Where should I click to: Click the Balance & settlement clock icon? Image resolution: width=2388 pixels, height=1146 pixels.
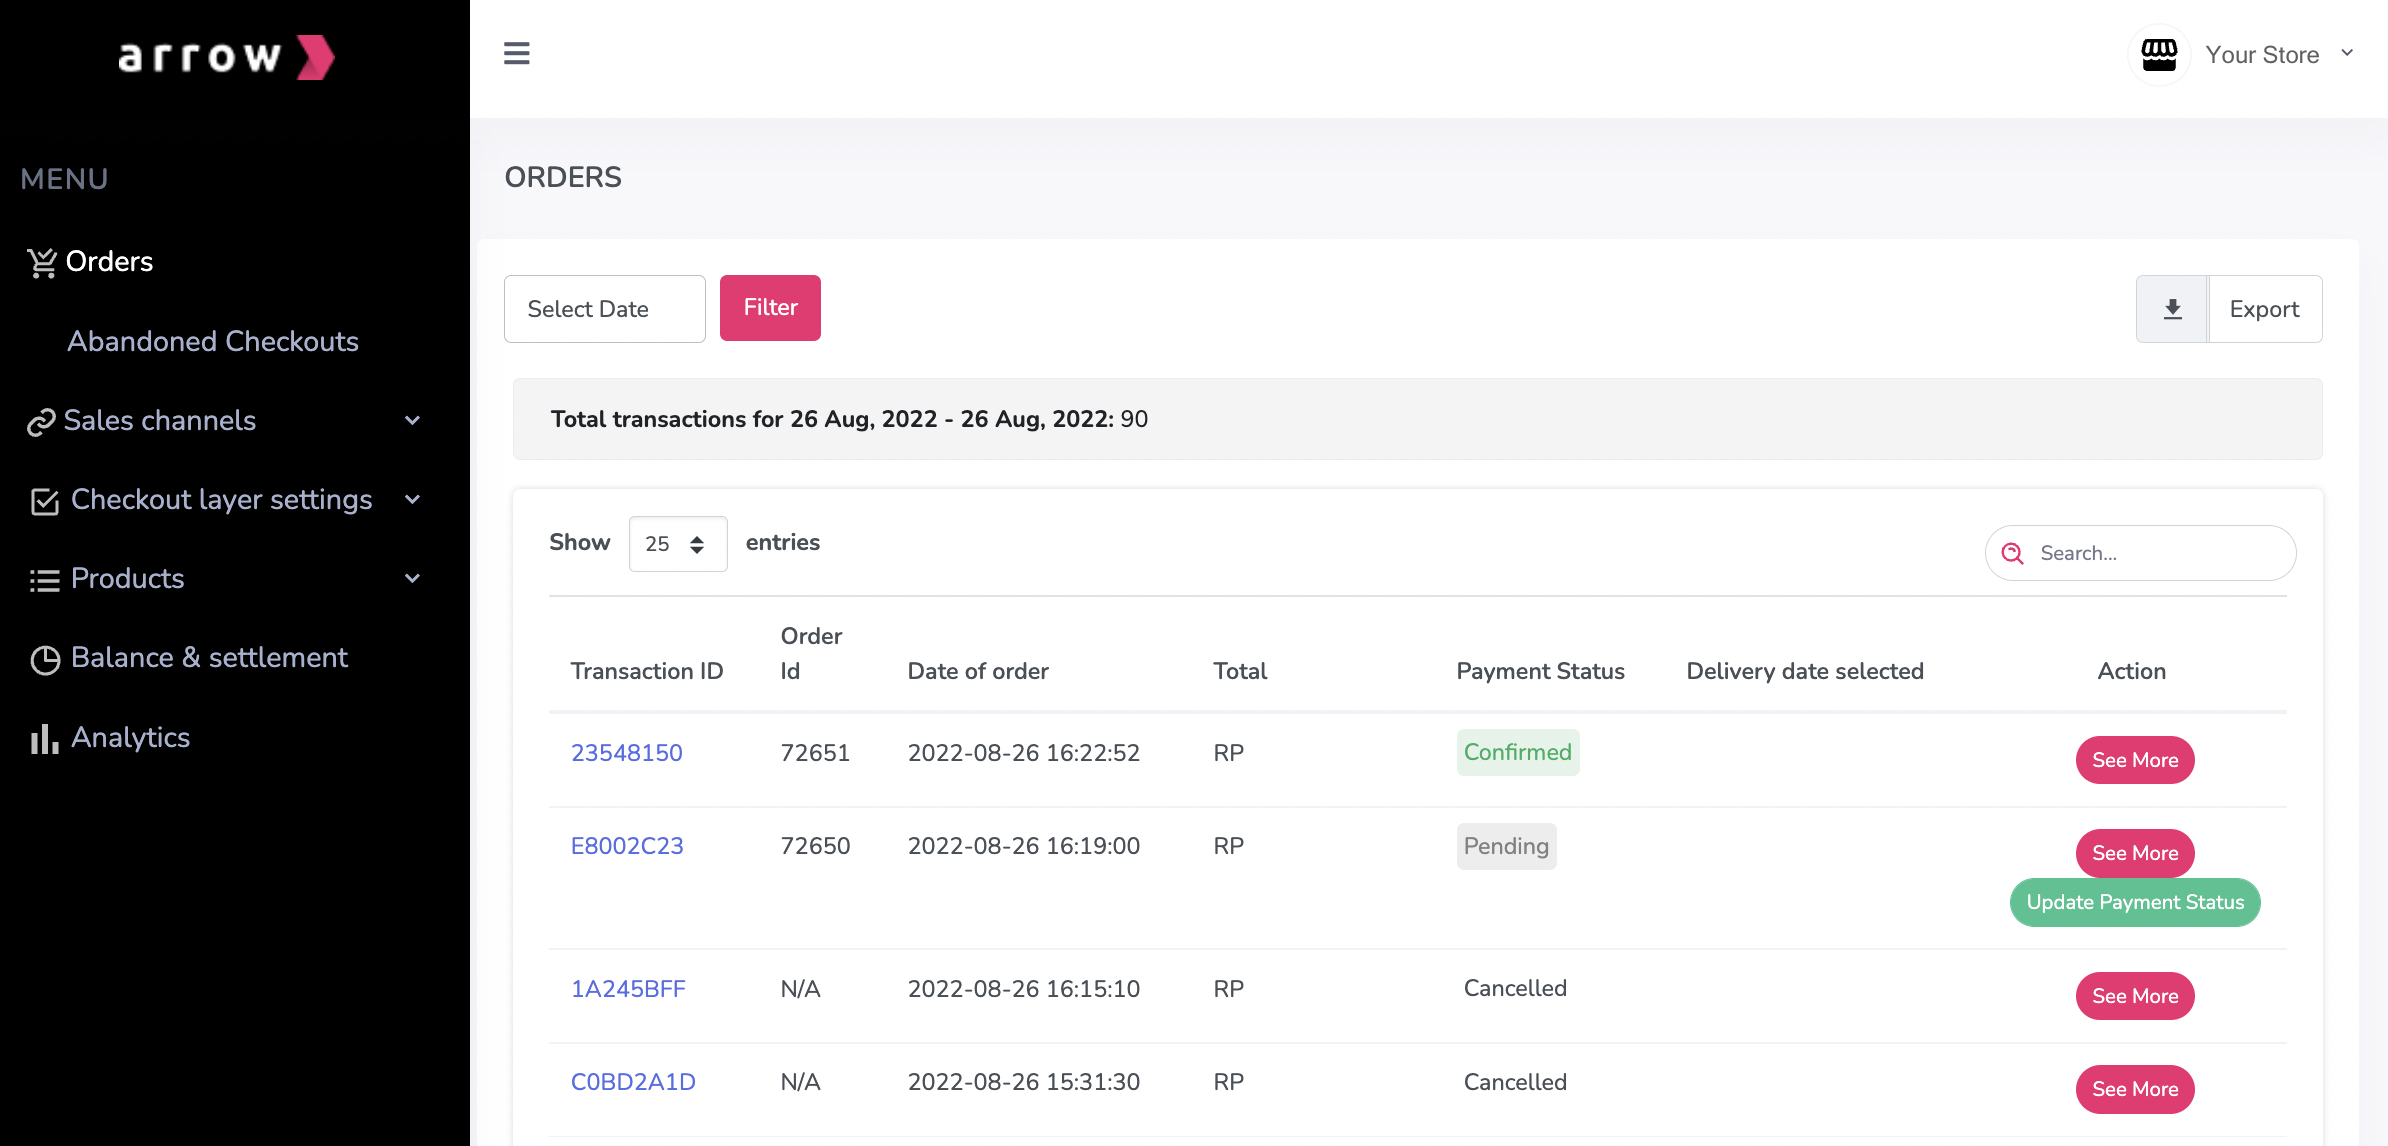(45, 660)
